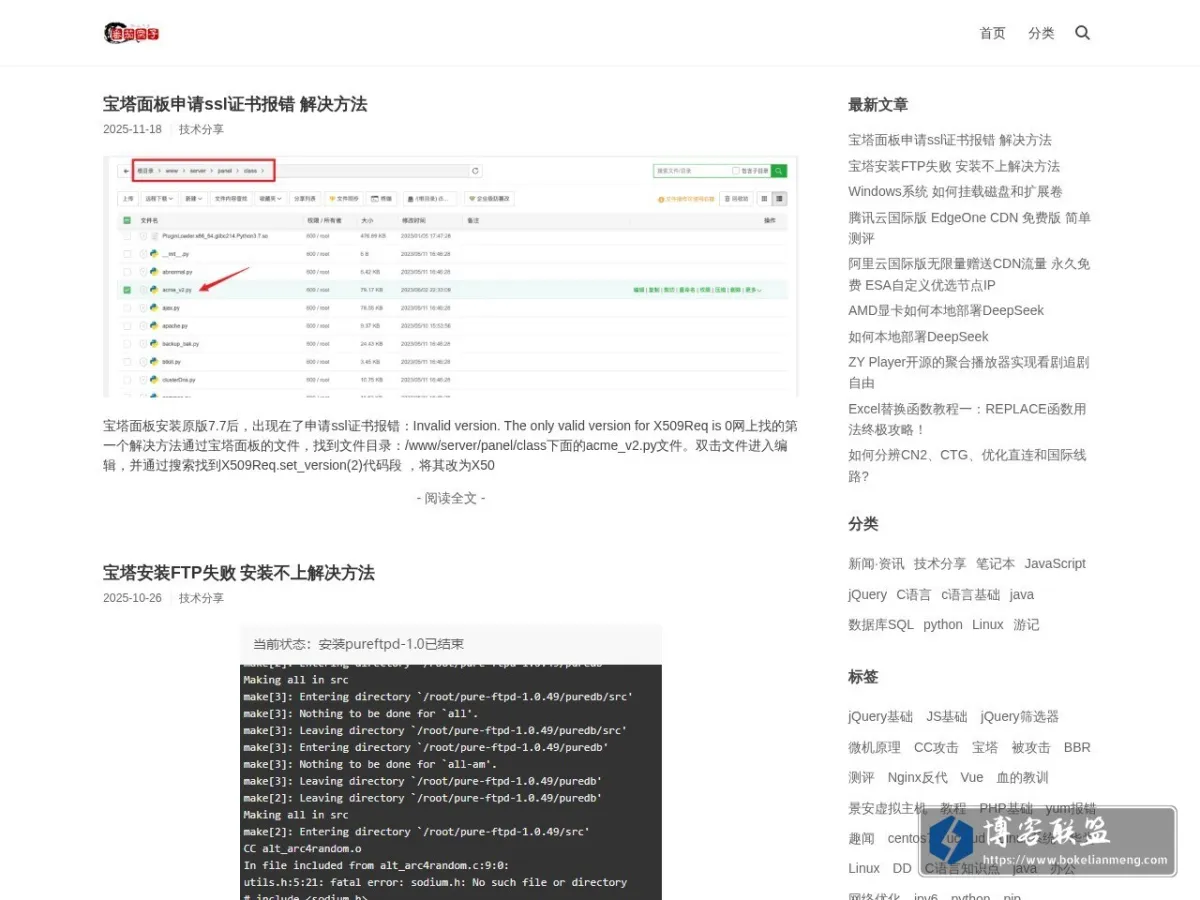
Task: Select the python category in 分类
Action: tap(943, 625)
